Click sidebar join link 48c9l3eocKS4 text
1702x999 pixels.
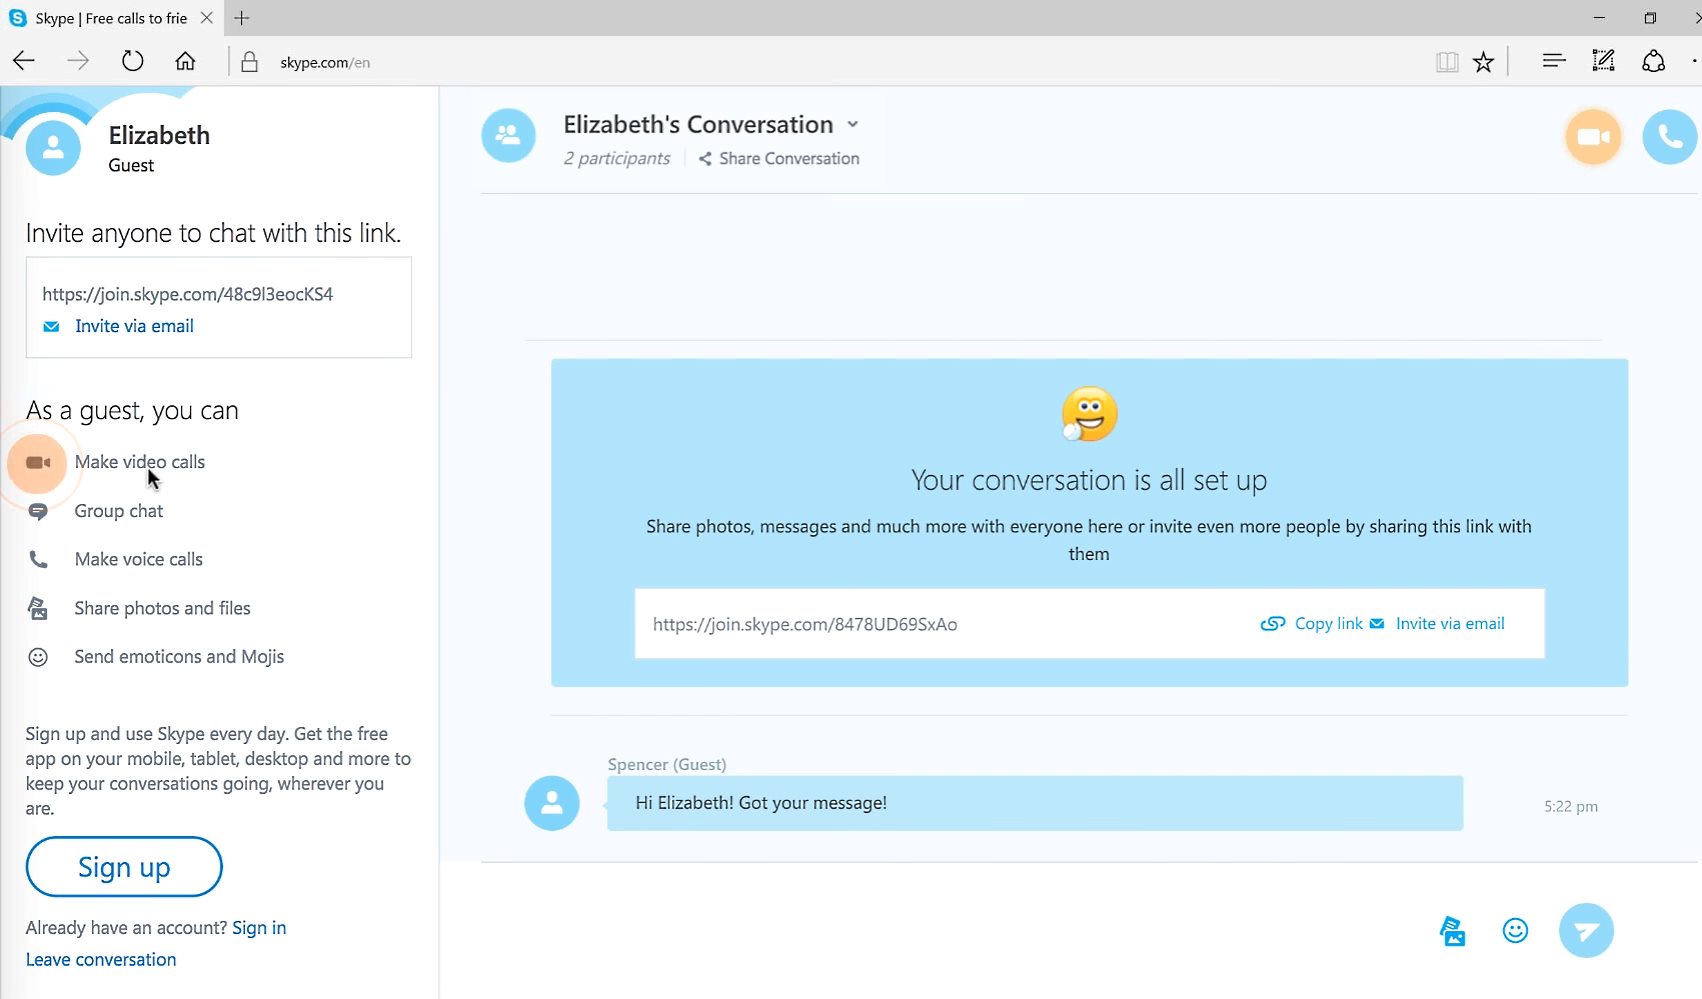(x=187, y=294)
